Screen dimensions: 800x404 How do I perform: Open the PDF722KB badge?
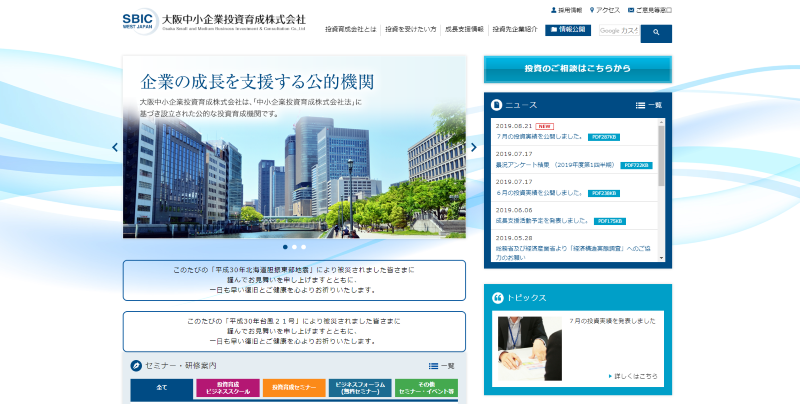click(x=636, y=165)
